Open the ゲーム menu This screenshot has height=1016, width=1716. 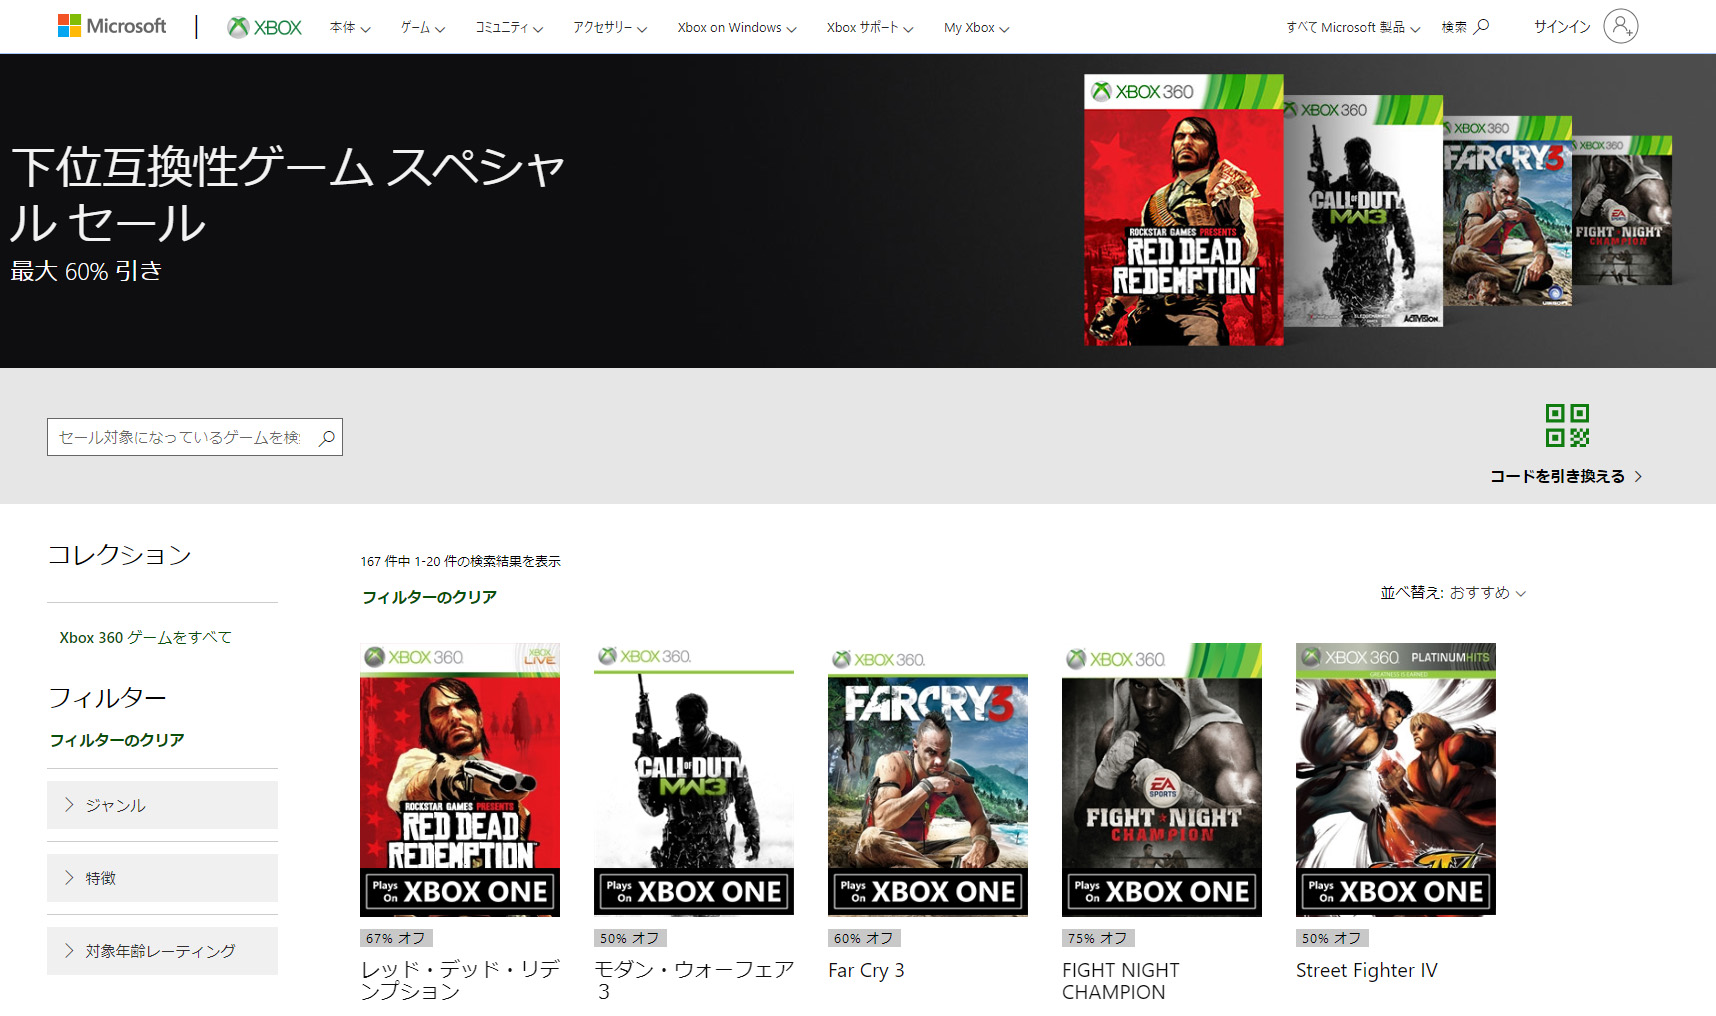(x=423, y=28)
